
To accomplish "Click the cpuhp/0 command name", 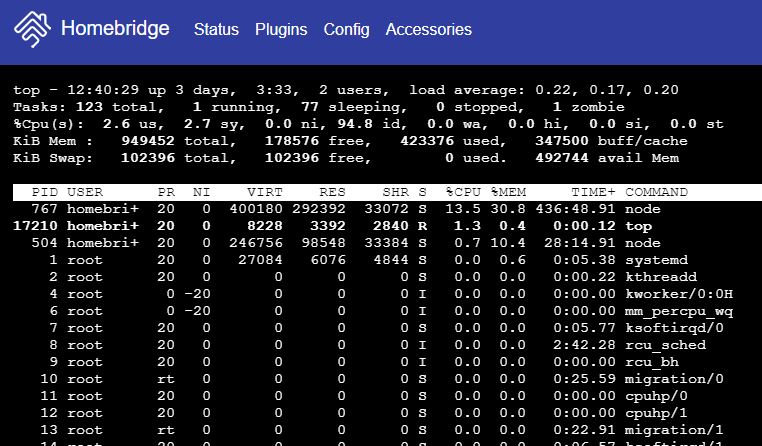I will click(657, 396).
